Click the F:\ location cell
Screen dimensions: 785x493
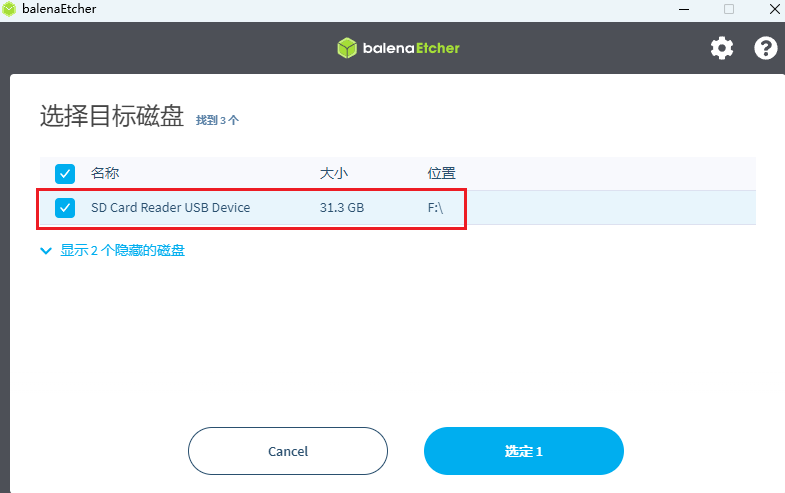coord(435,208)
